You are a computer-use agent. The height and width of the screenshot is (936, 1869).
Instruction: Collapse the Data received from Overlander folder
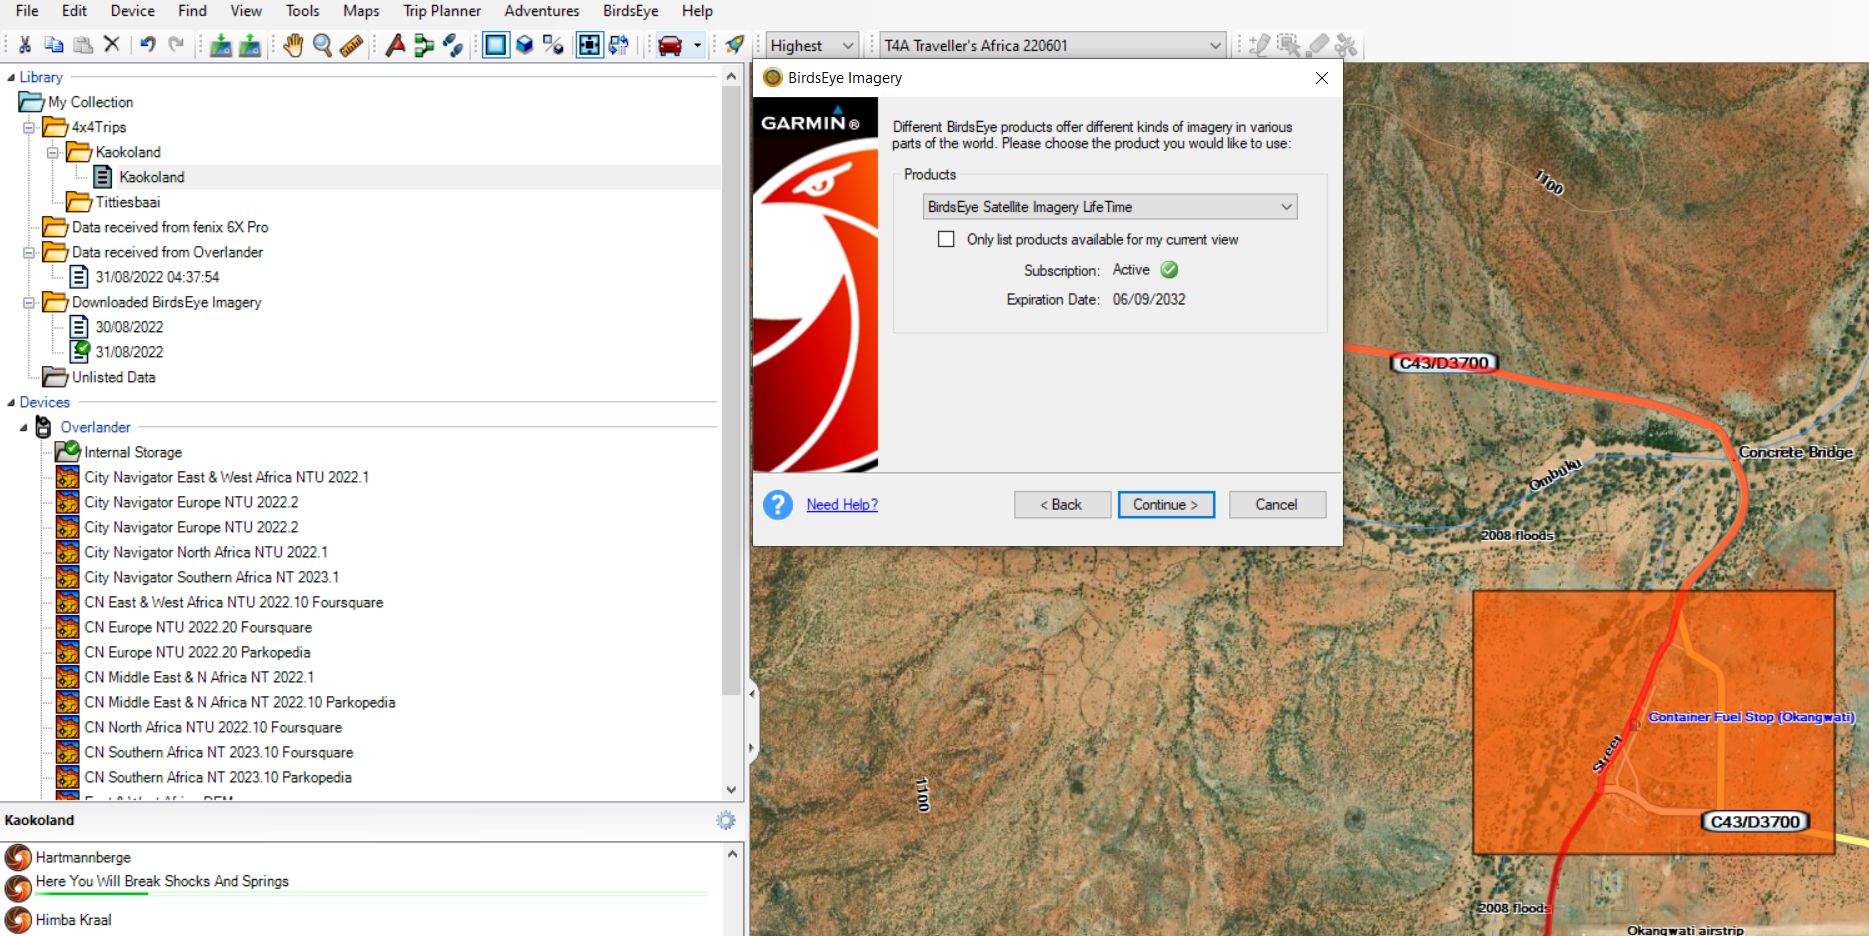click(x=29, y=252)
